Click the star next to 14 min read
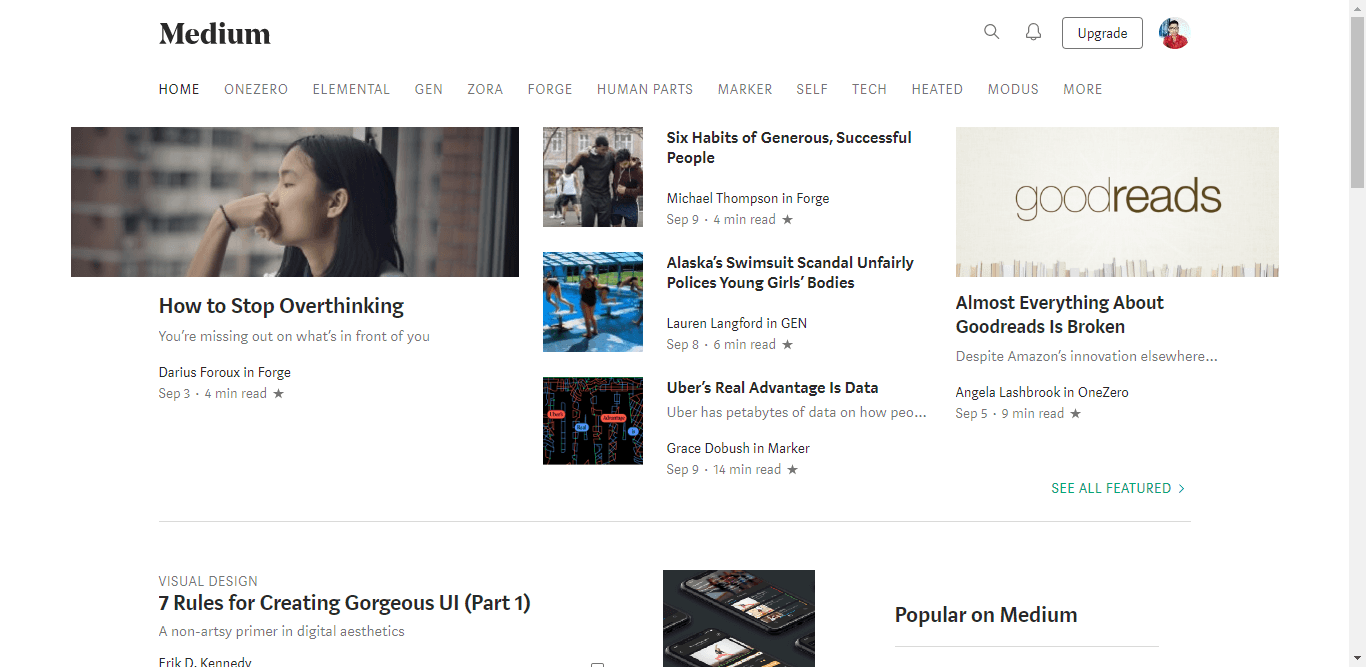 pyautogui.click(x=793, y=470)
